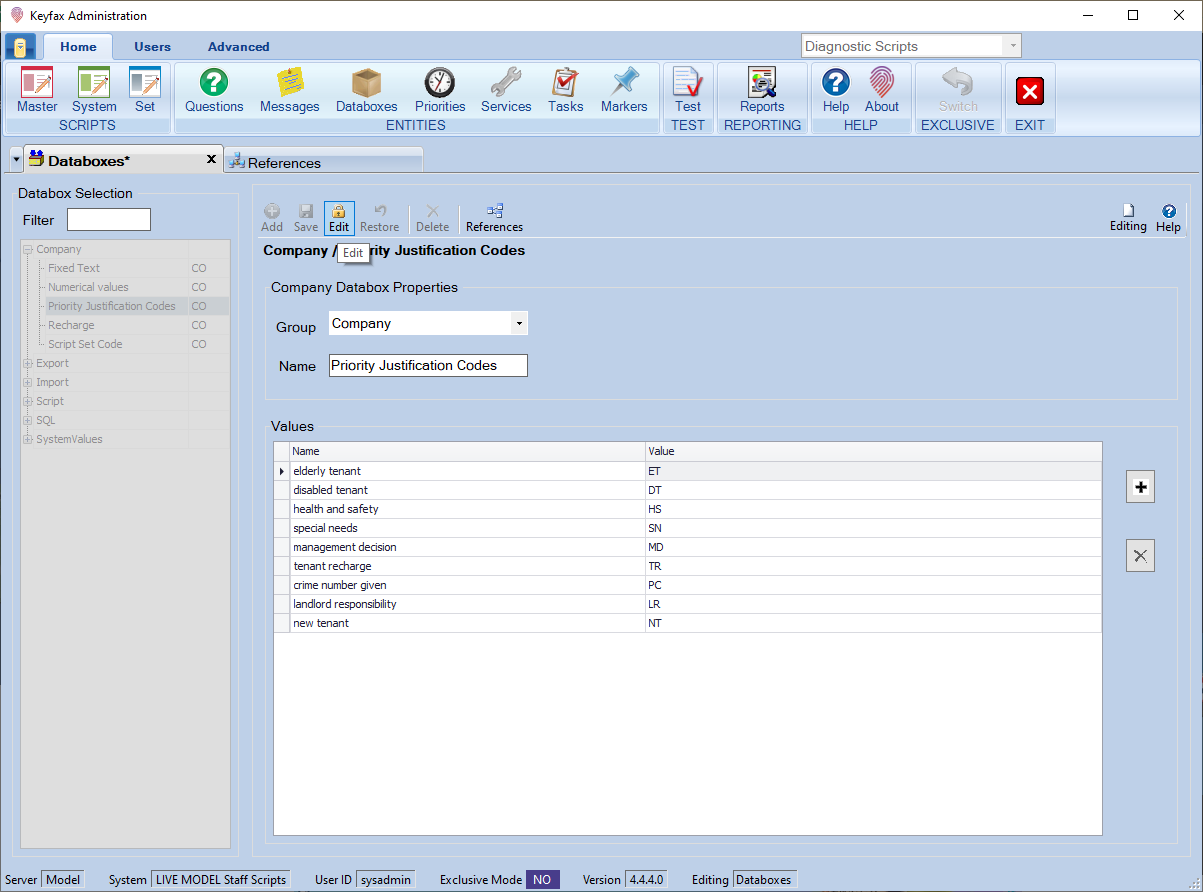Select the crime number given cell
Screen dimensions: 1203x892
pos(467,585)
